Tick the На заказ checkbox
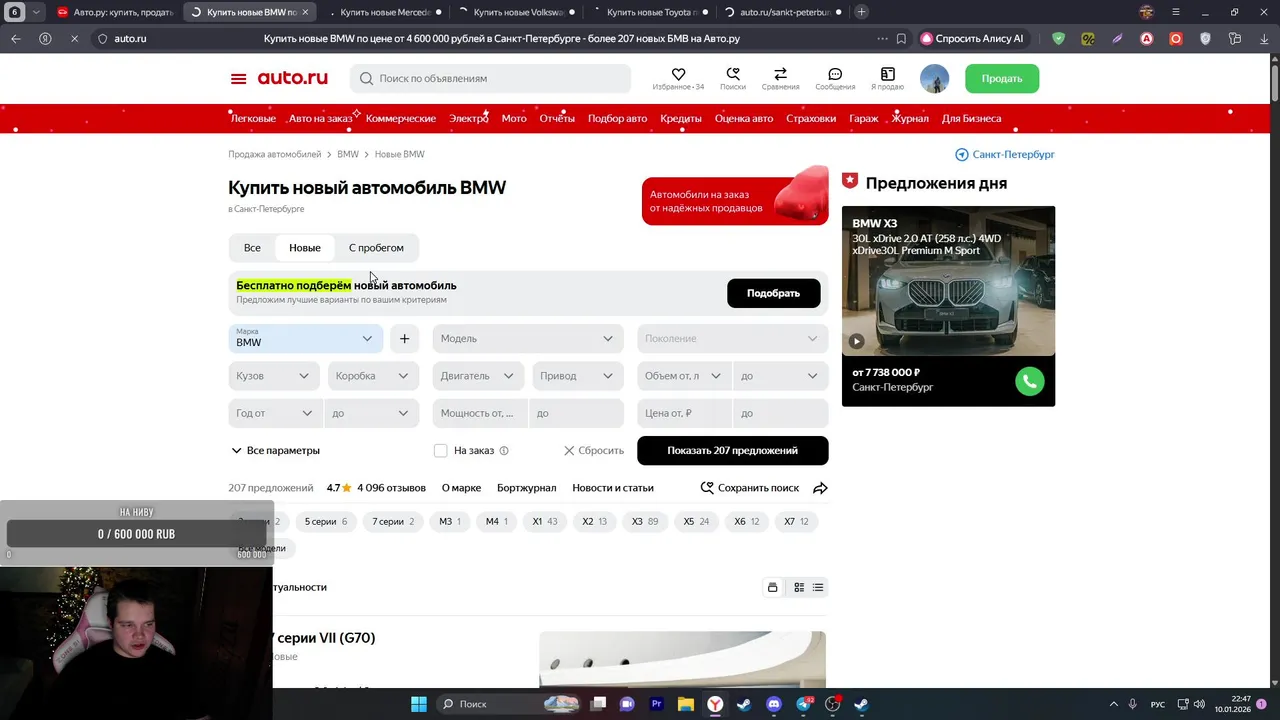Image resolution: width=1280 pixels, height=720 pixels. [x=440, y=451]
